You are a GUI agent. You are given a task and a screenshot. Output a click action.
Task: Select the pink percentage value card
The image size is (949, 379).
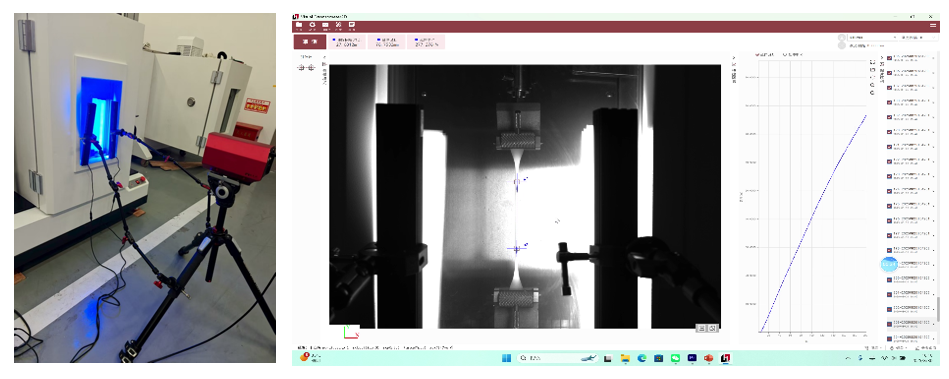click(x=426, y=42)
